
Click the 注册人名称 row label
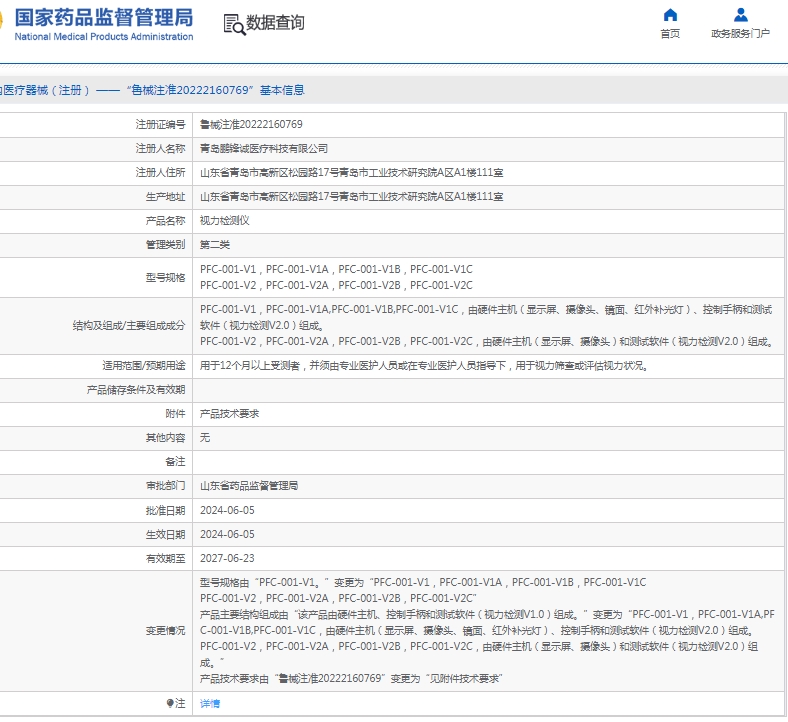coord(160,148)
